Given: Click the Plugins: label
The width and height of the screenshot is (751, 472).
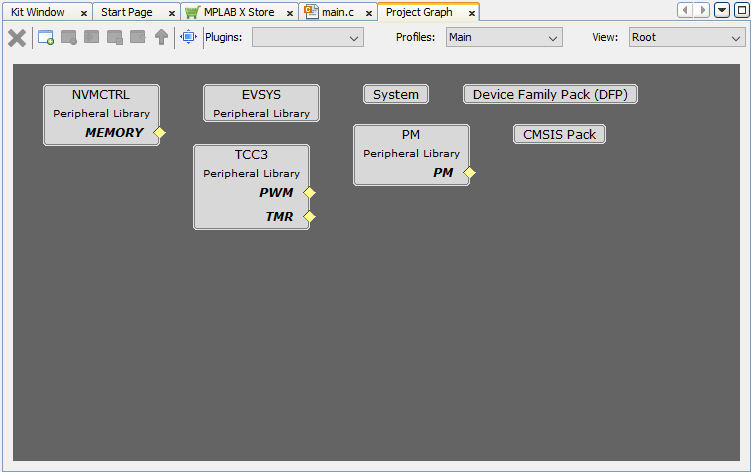Looking at the screenshot, I should (224, 37).
